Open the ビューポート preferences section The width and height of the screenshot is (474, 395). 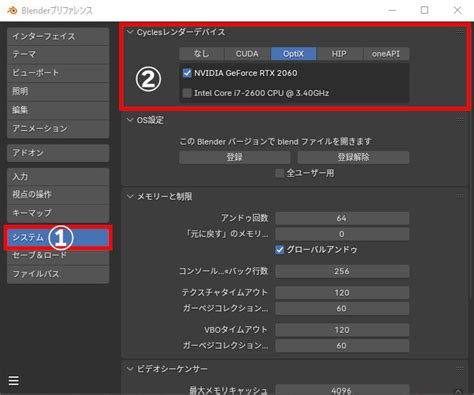58,73
